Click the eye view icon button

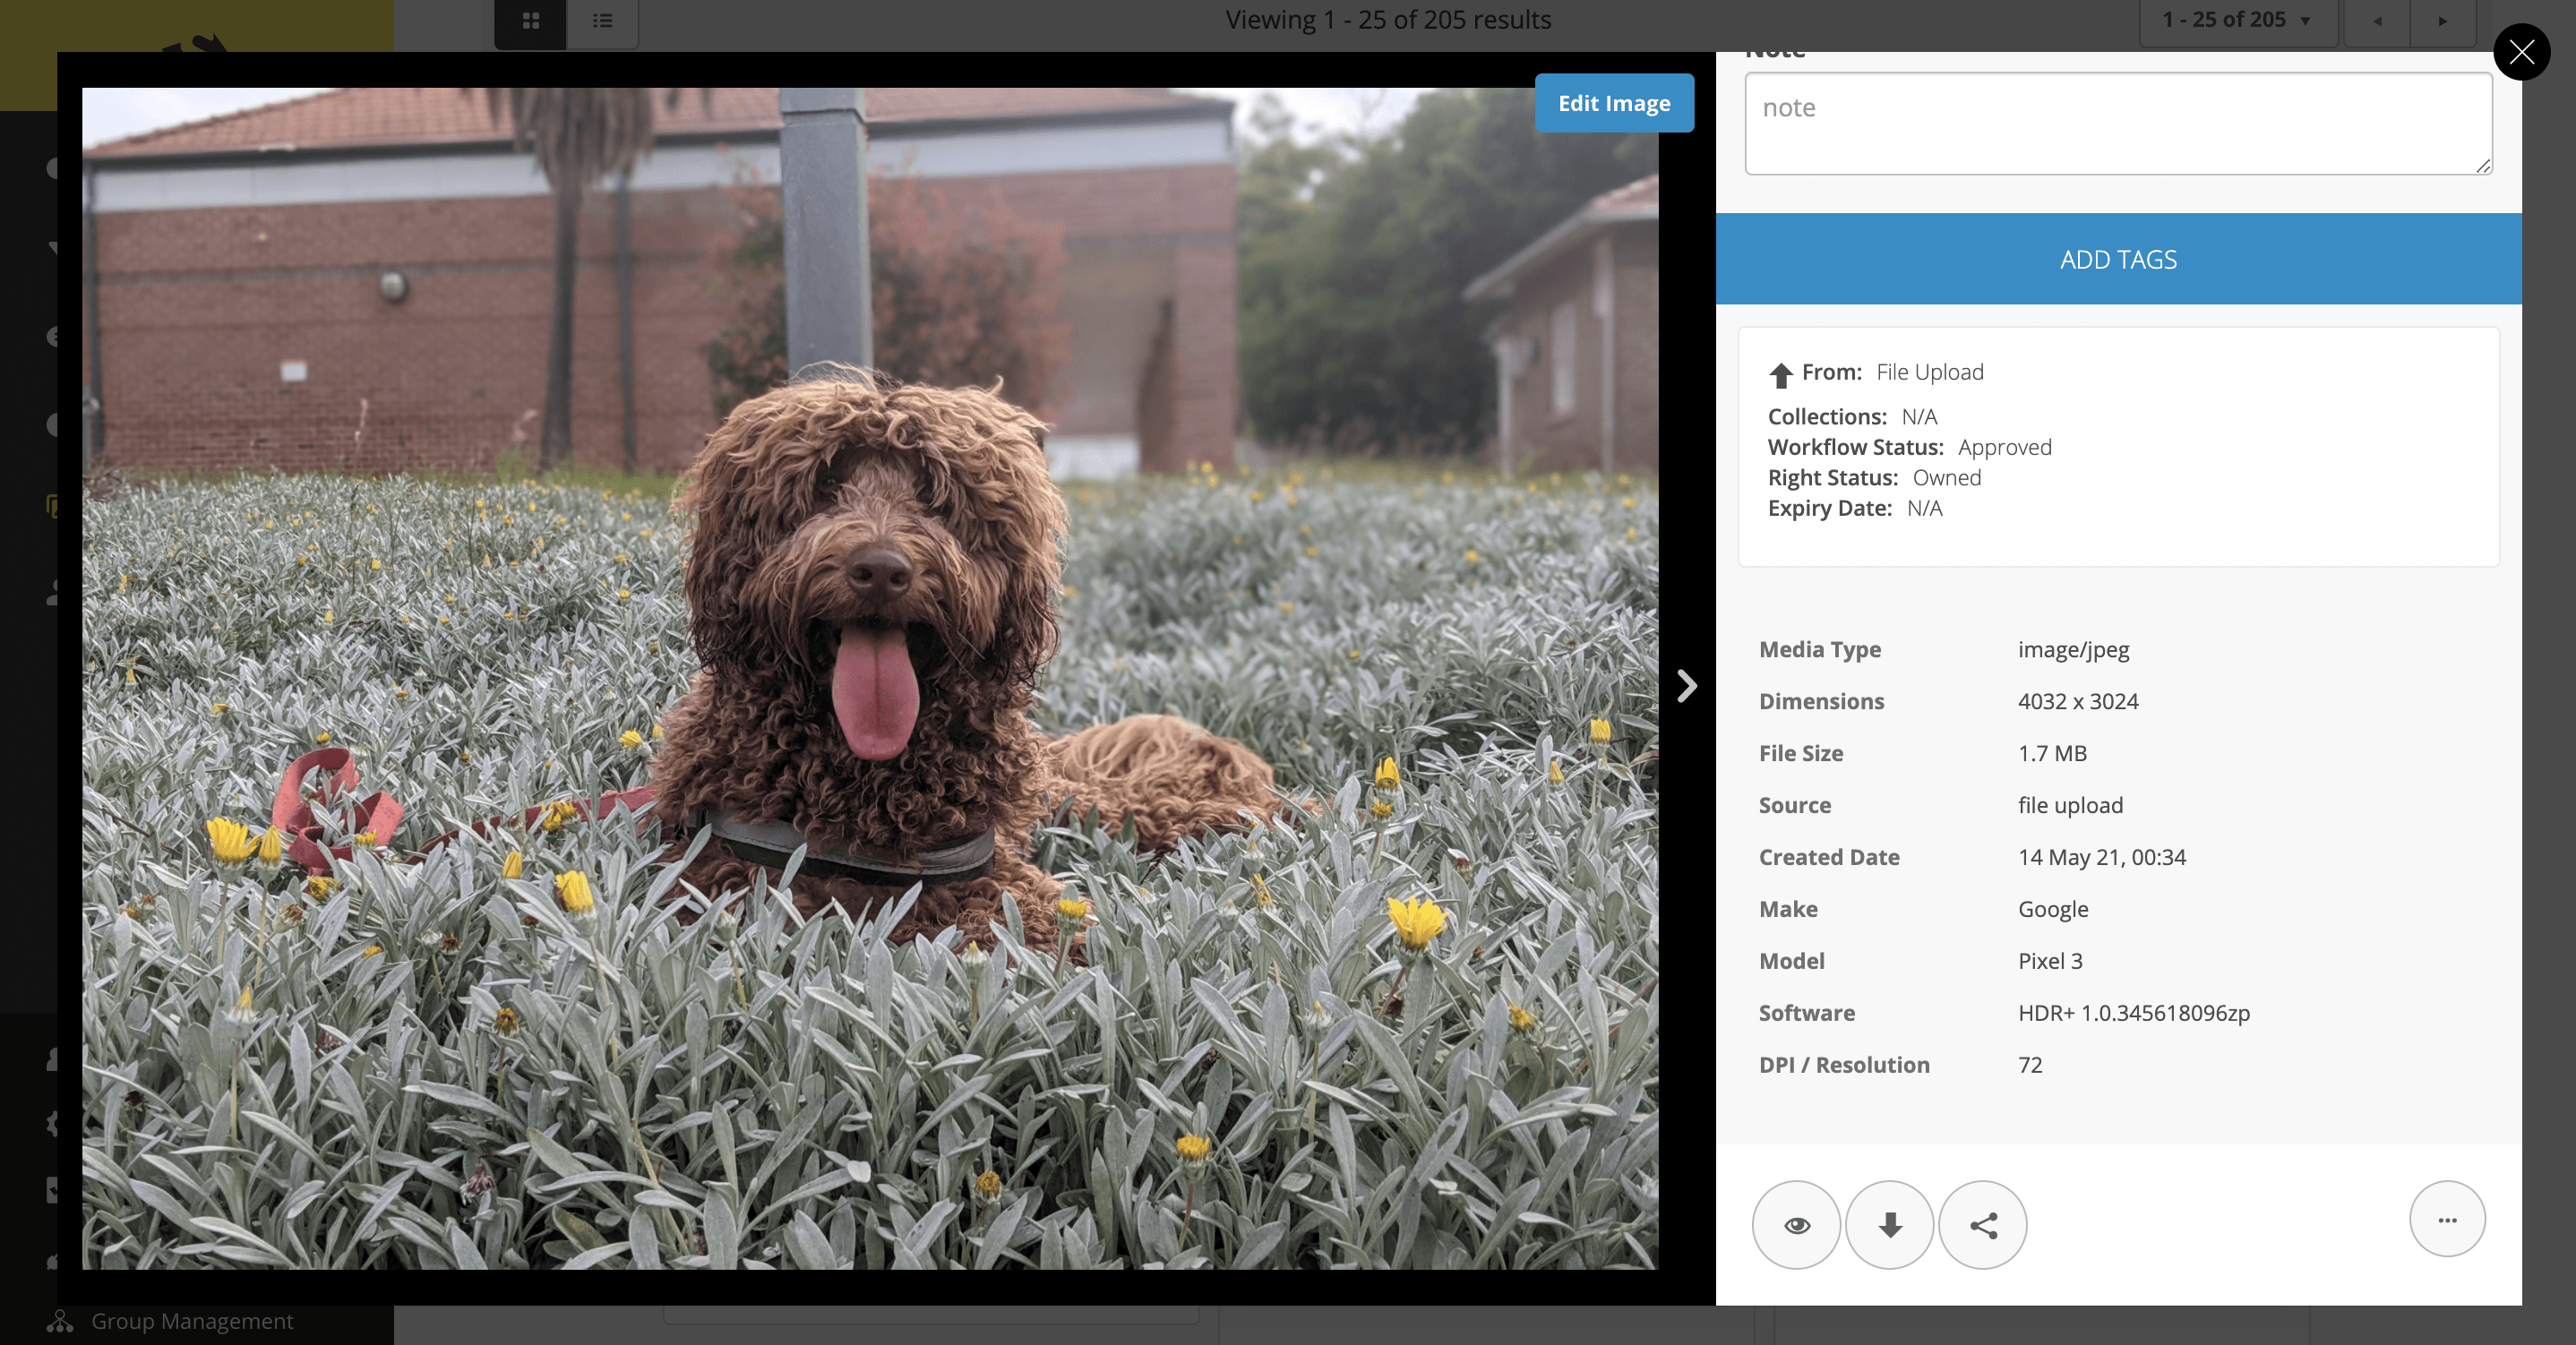click(x=1796, y=1225)
